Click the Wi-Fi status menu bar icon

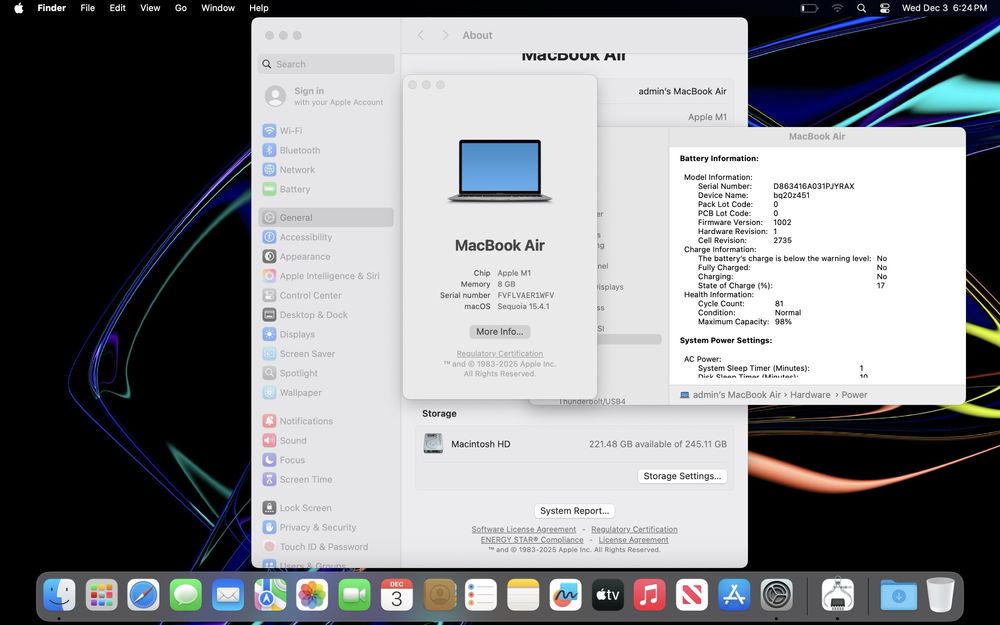click(837, 8)
